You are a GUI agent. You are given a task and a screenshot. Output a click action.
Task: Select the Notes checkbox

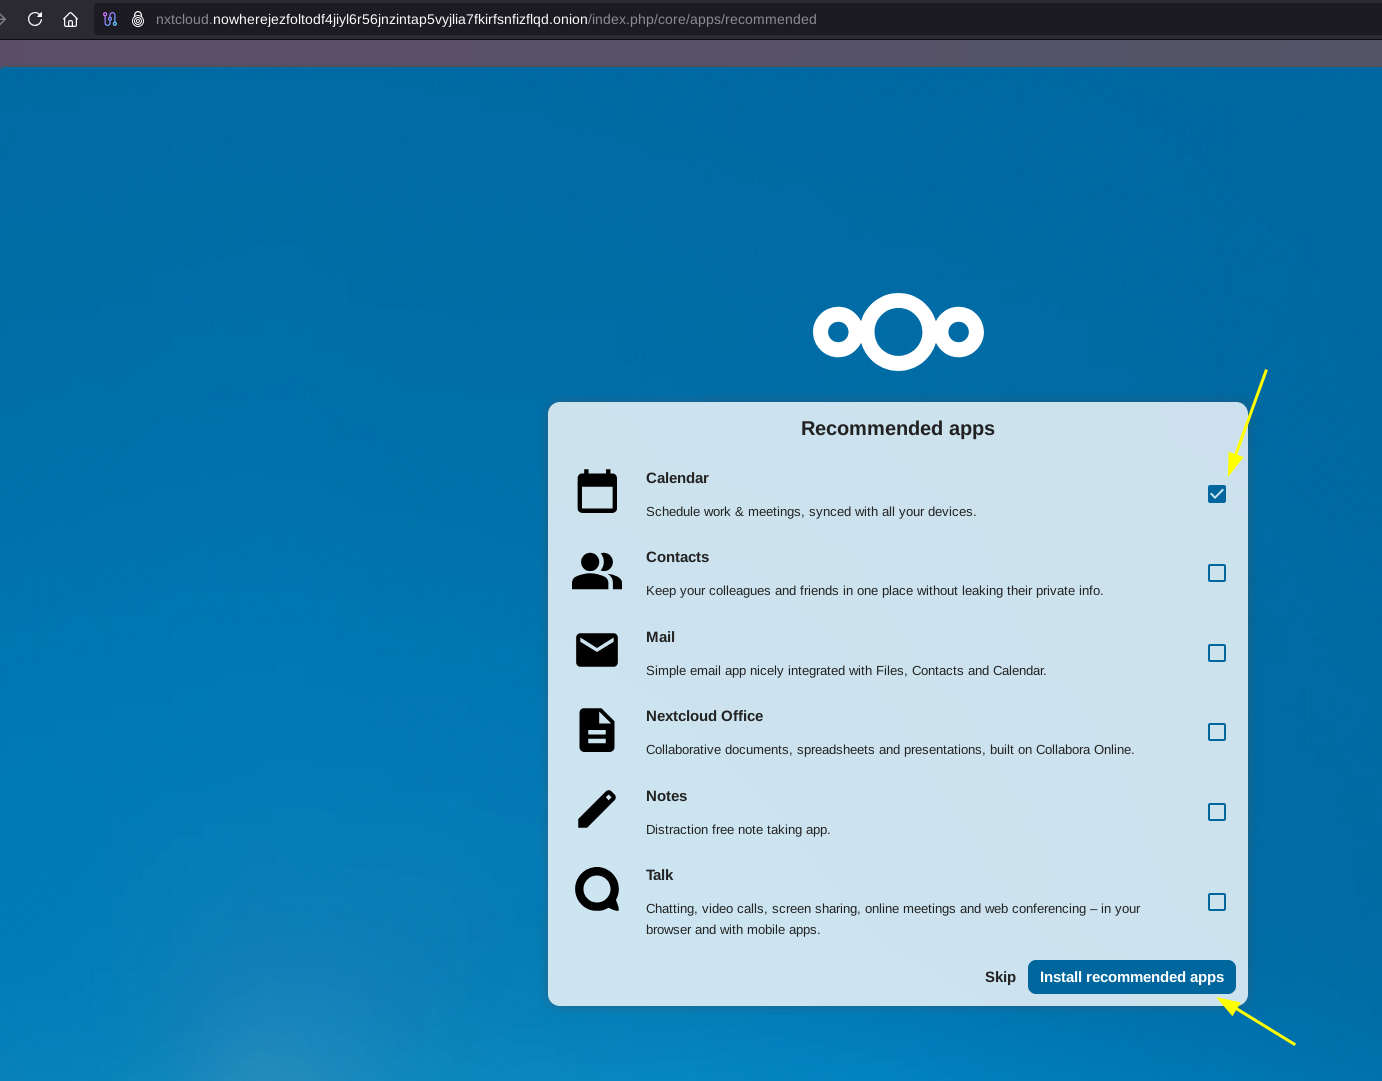tap(1217, 812)
